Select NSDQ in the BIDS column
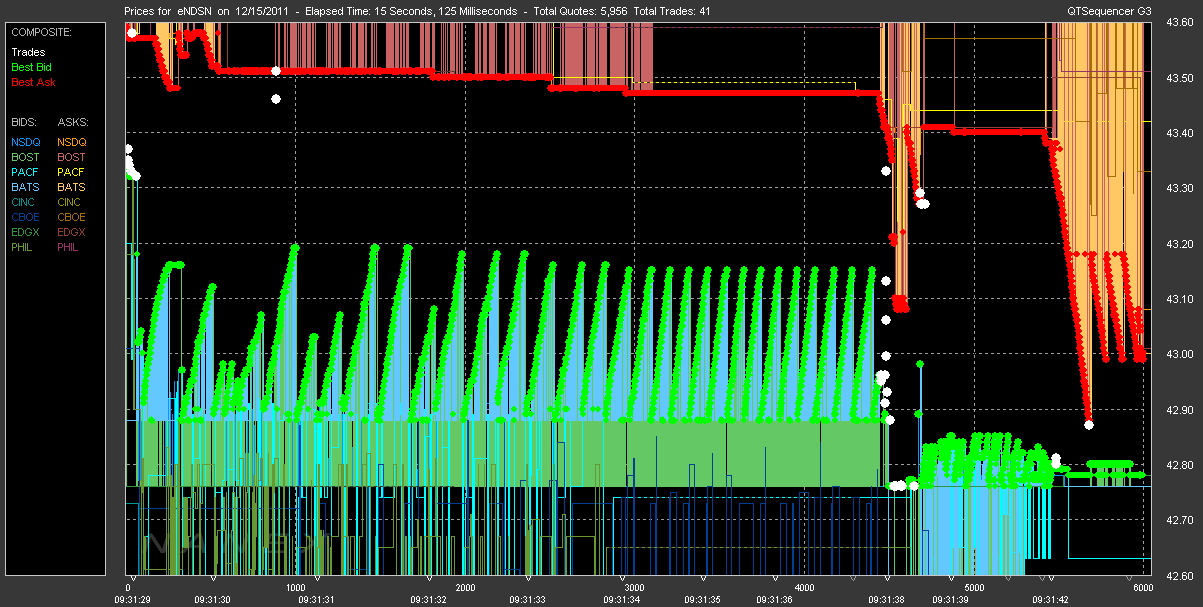Image resolution: width=1203 pixels, height=607 pixels. click(x=25, y=142)
